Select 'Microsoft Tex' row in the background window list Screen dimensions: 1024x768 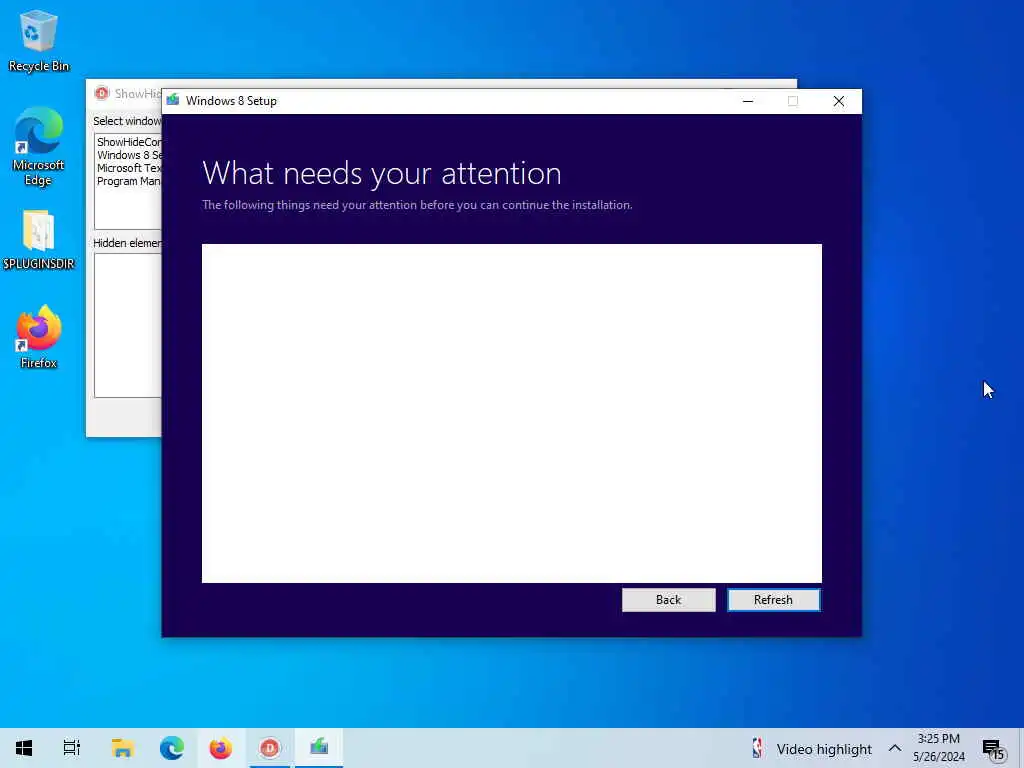point(129,168)
